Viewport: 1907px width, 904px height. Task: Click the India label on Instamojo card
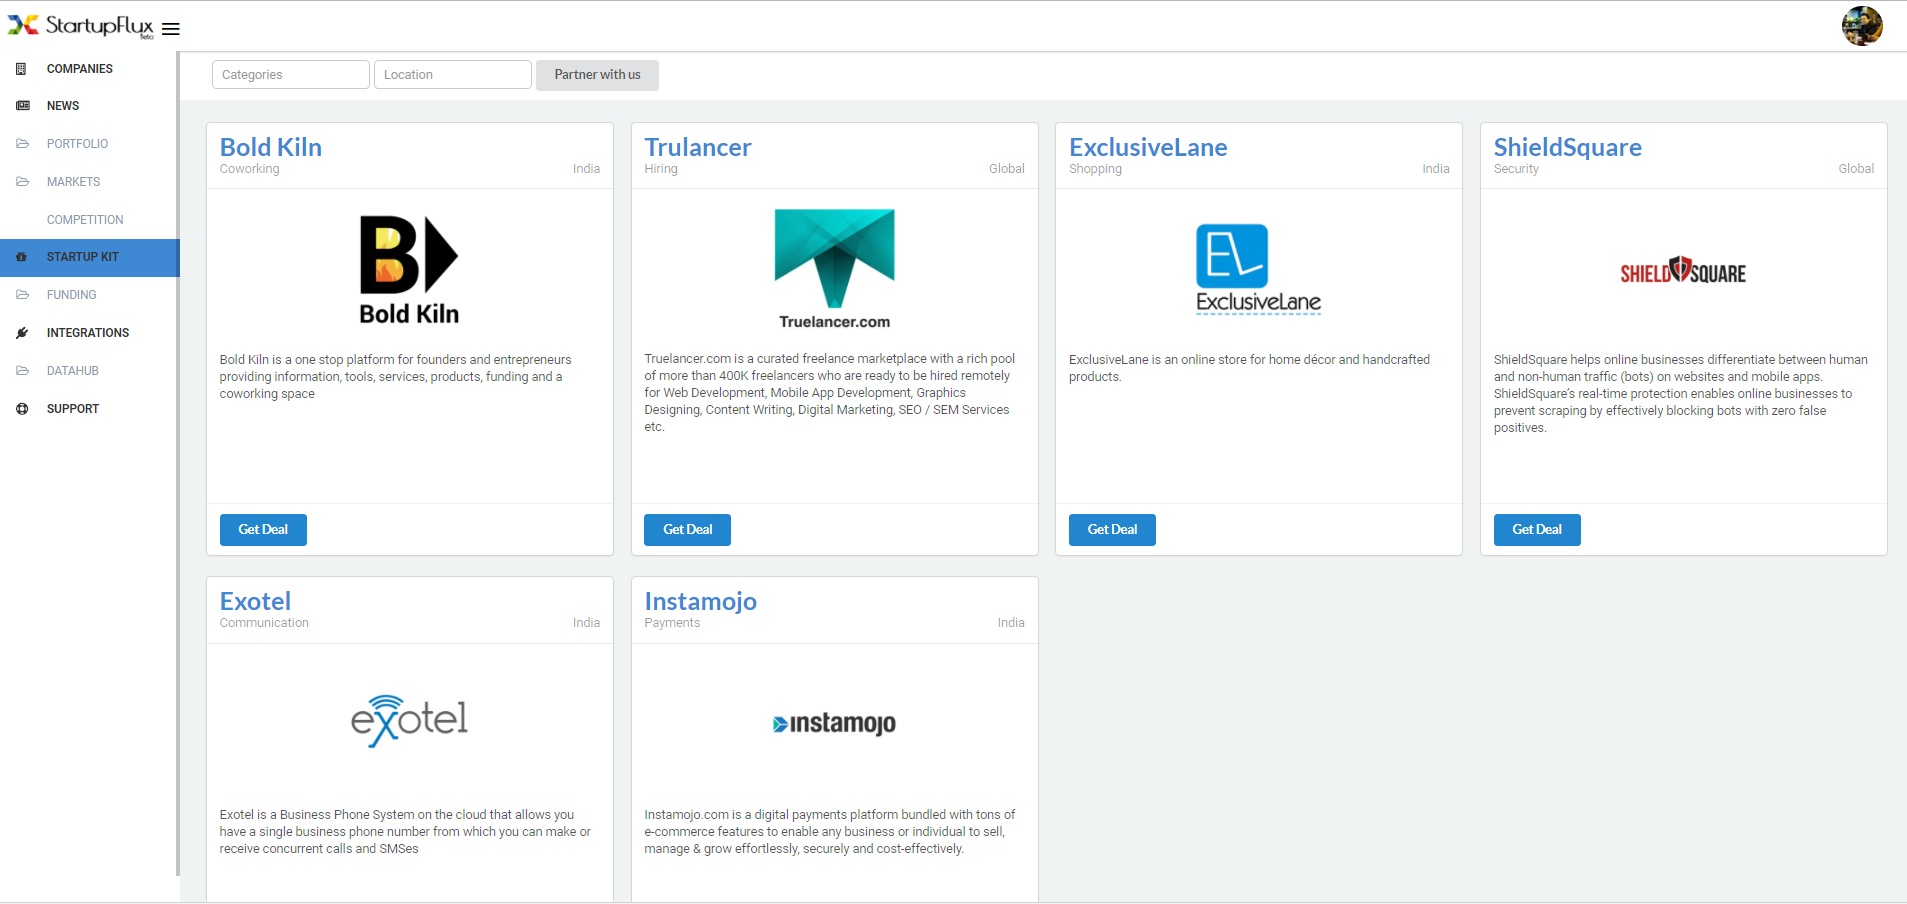1011,623
